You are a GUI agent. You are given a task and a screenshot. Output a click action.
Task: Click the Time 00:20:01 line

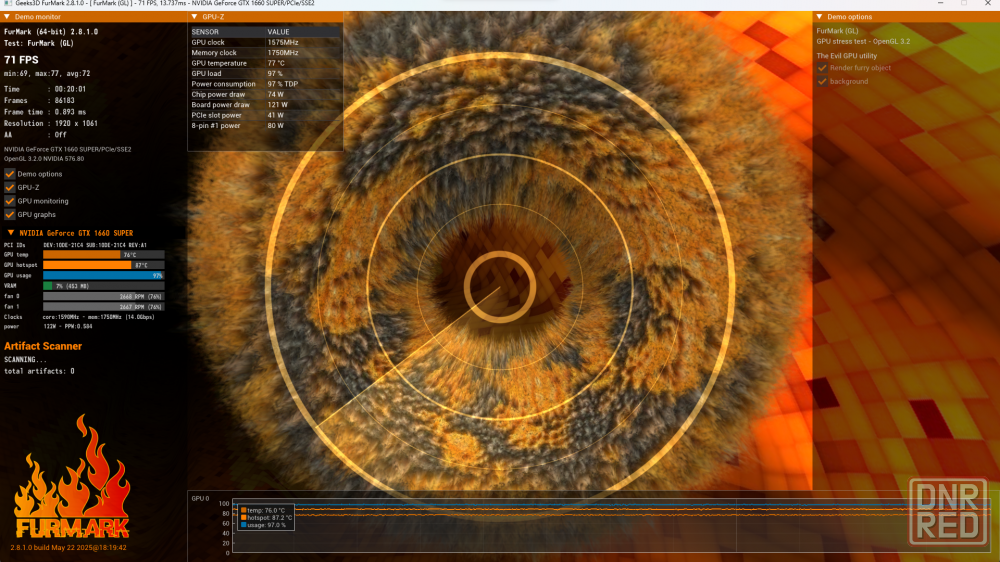(45, 89)
